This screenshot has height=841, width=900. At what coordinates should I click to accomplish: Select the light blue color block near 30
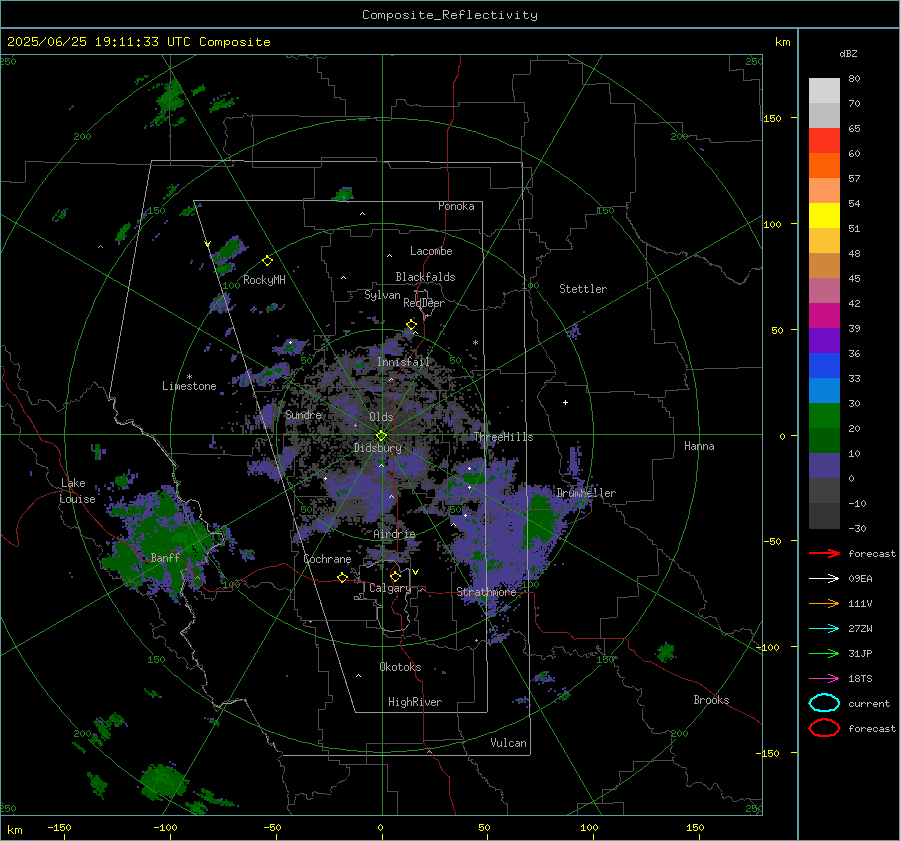tap(824, 390)
